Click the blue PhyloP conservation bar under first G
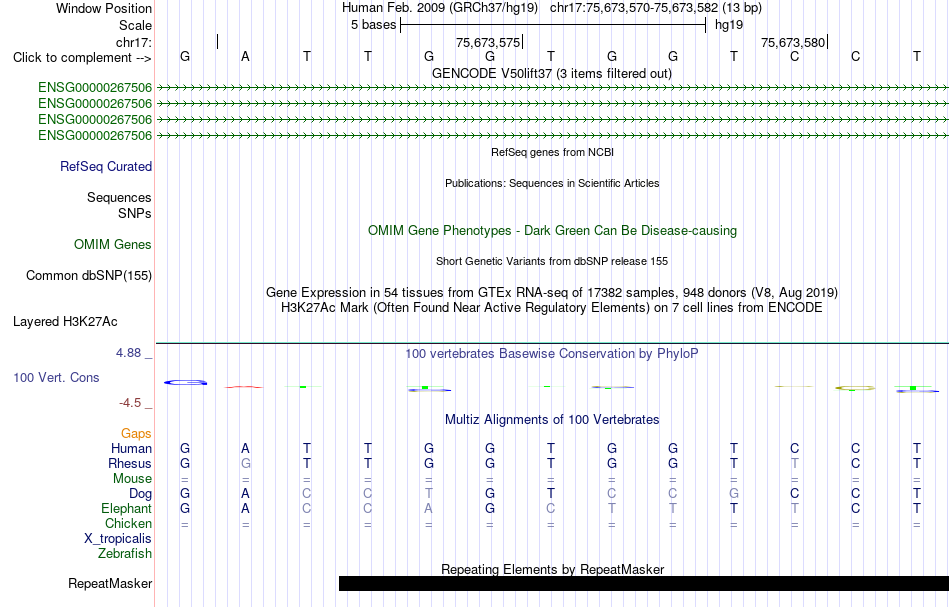950x607 pixels. pos(185,383)
